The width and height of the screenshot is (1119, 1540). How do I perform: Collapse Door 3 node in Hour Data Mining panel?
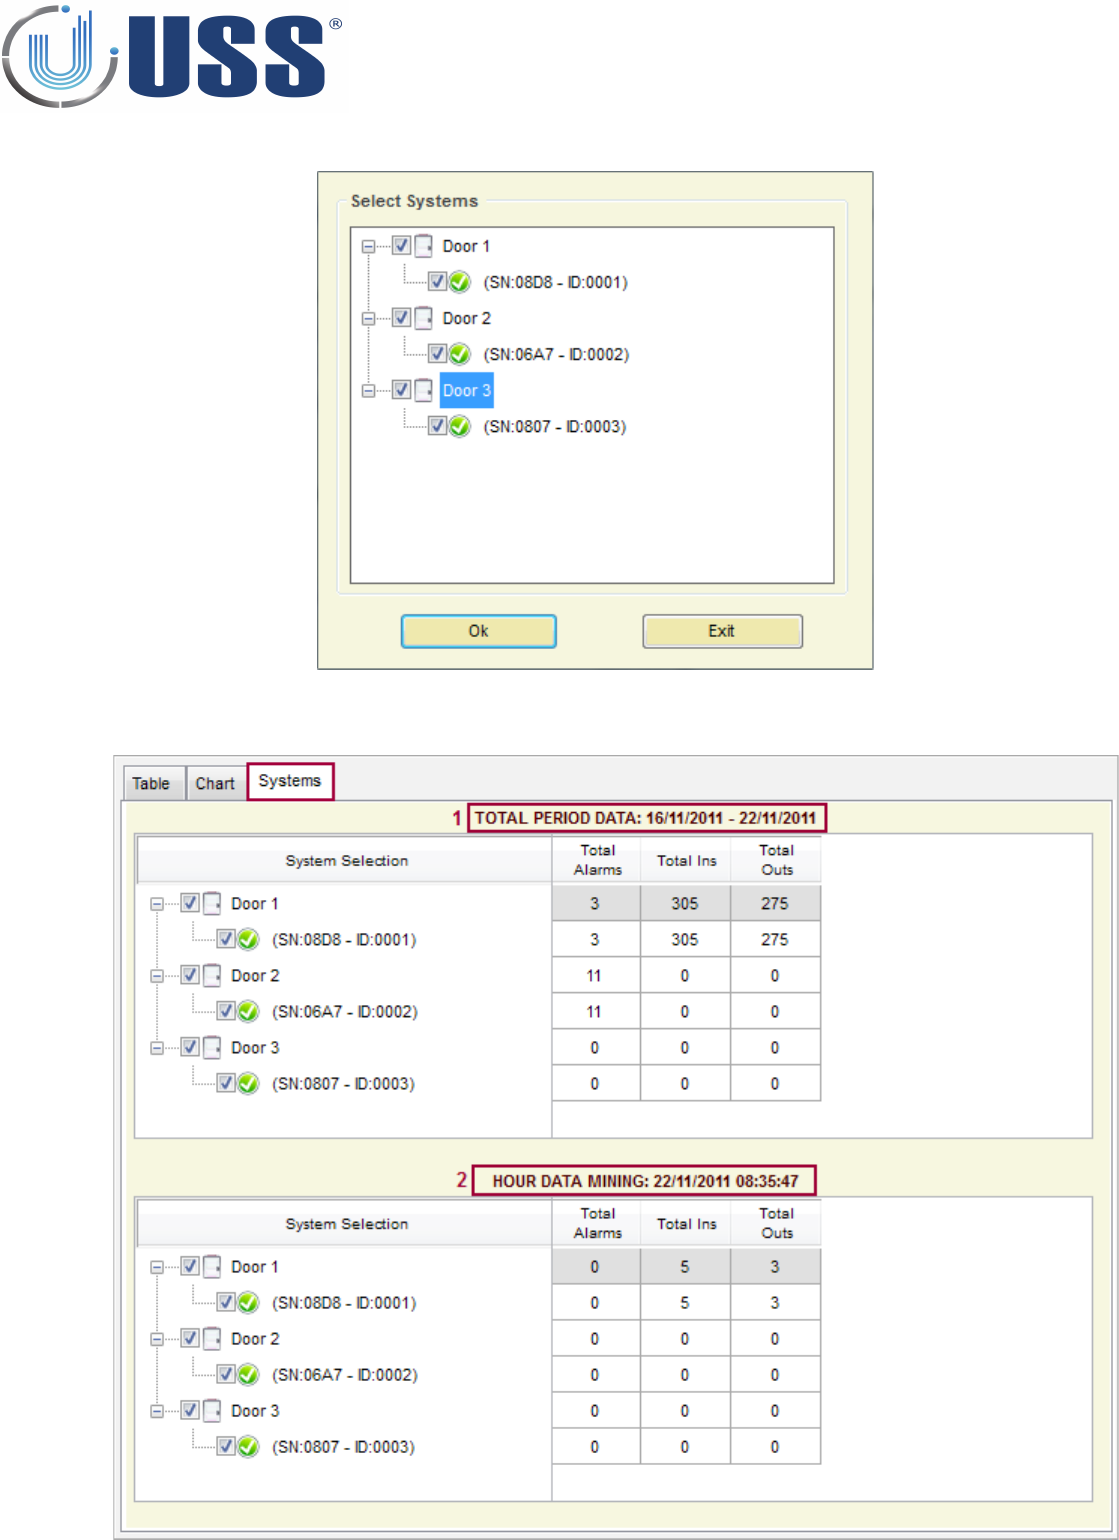(x=156, y=1411)
